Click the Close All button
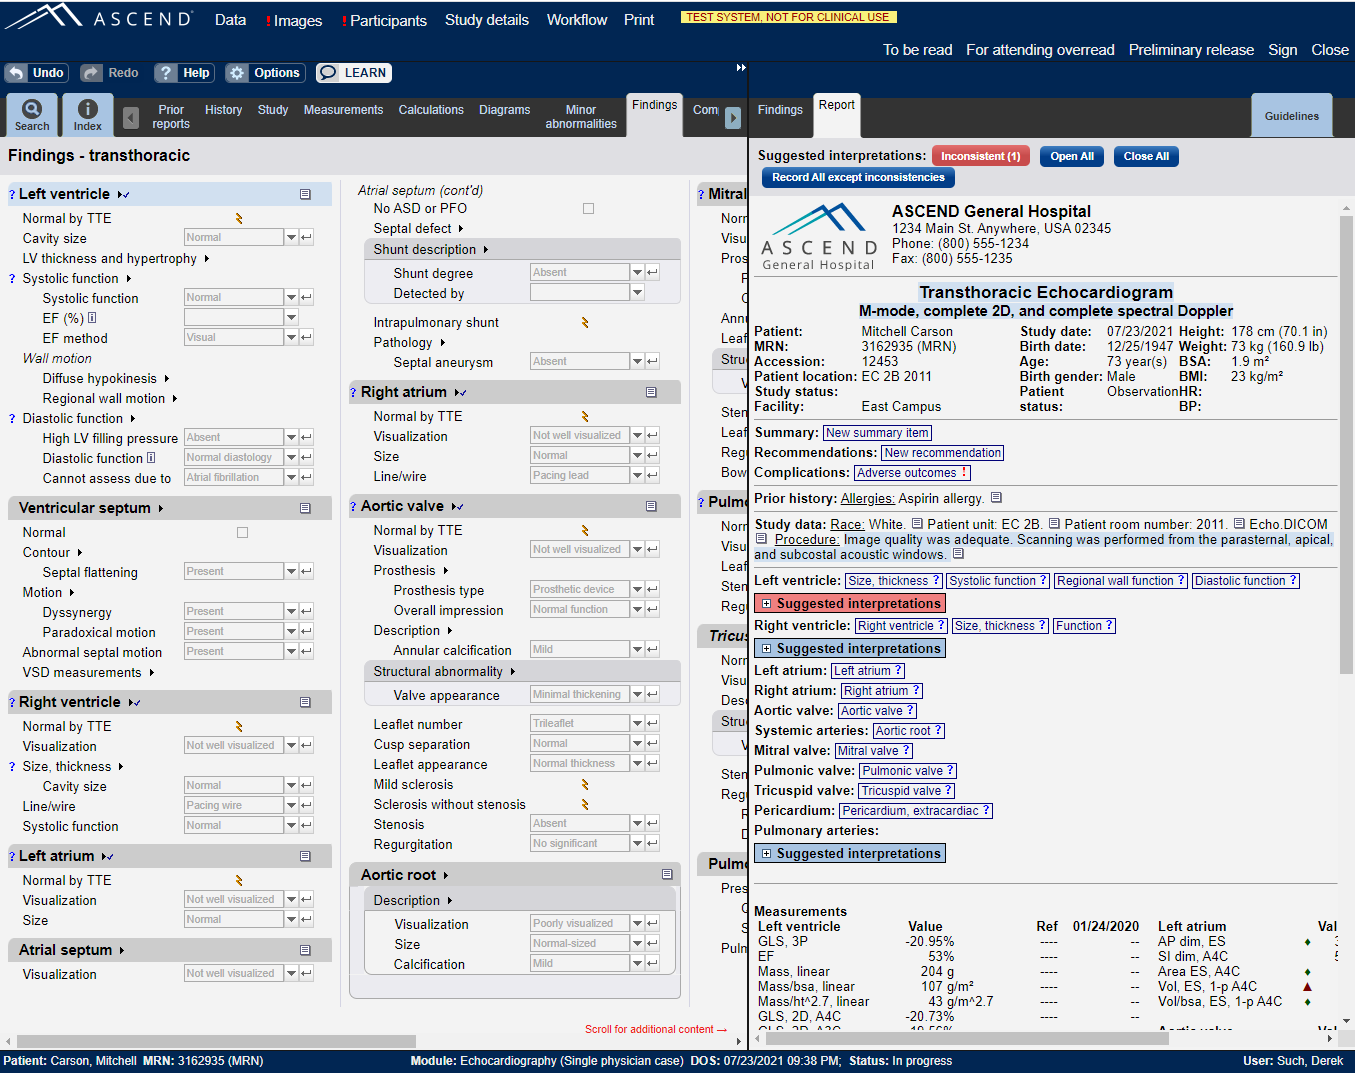This screenshot has height=1073, width=1355. 1146,156
